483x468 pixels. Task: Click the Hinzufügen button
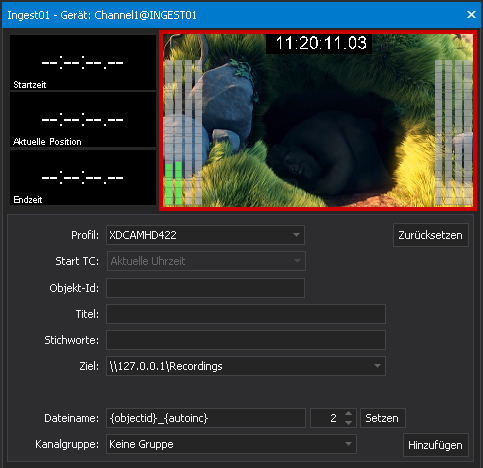pyautogui.click(x=436, y=445)
